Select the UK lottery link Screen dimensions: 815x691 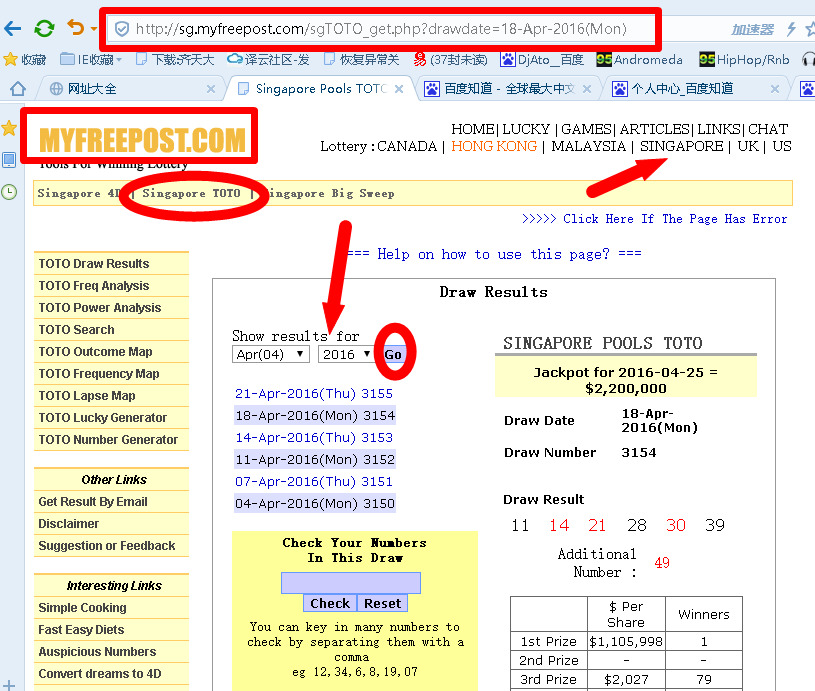pos(748,146)
